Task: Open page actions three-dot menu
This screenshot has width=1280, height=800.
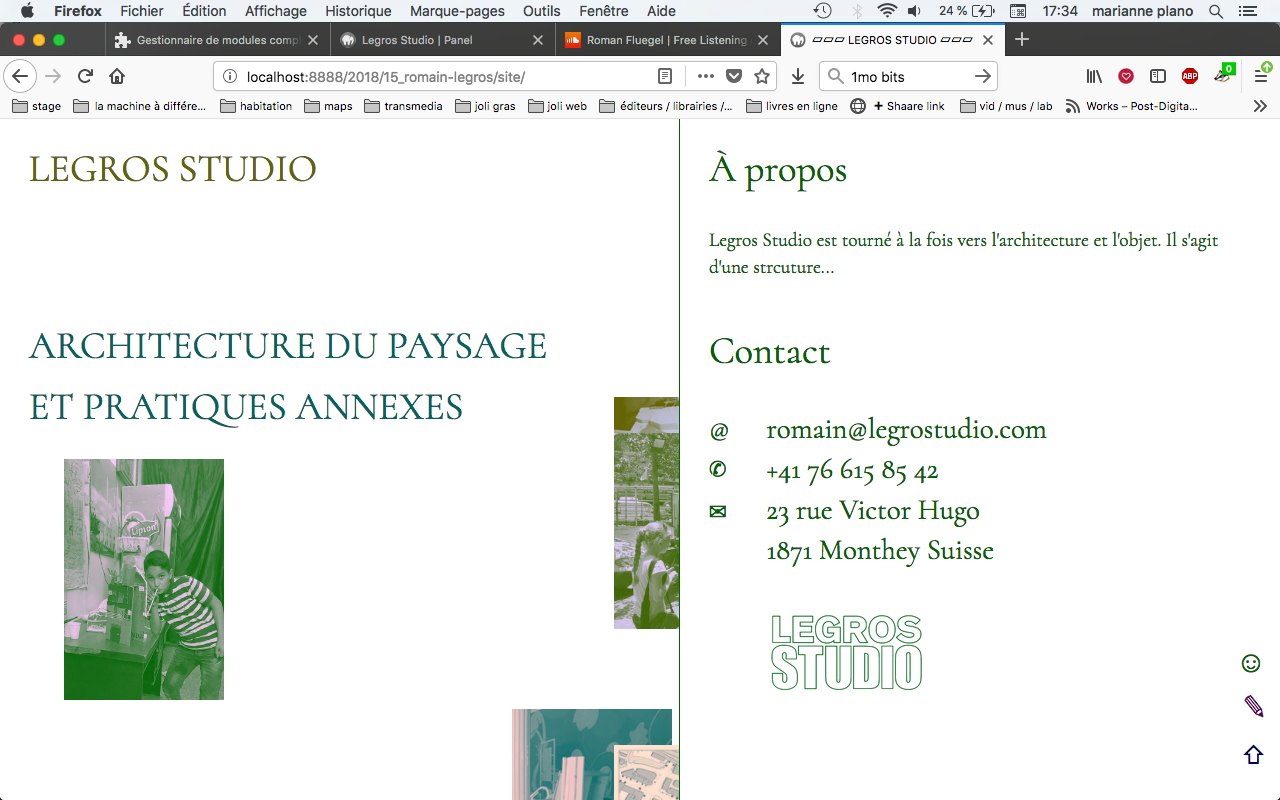Action: tap(706, 76)
